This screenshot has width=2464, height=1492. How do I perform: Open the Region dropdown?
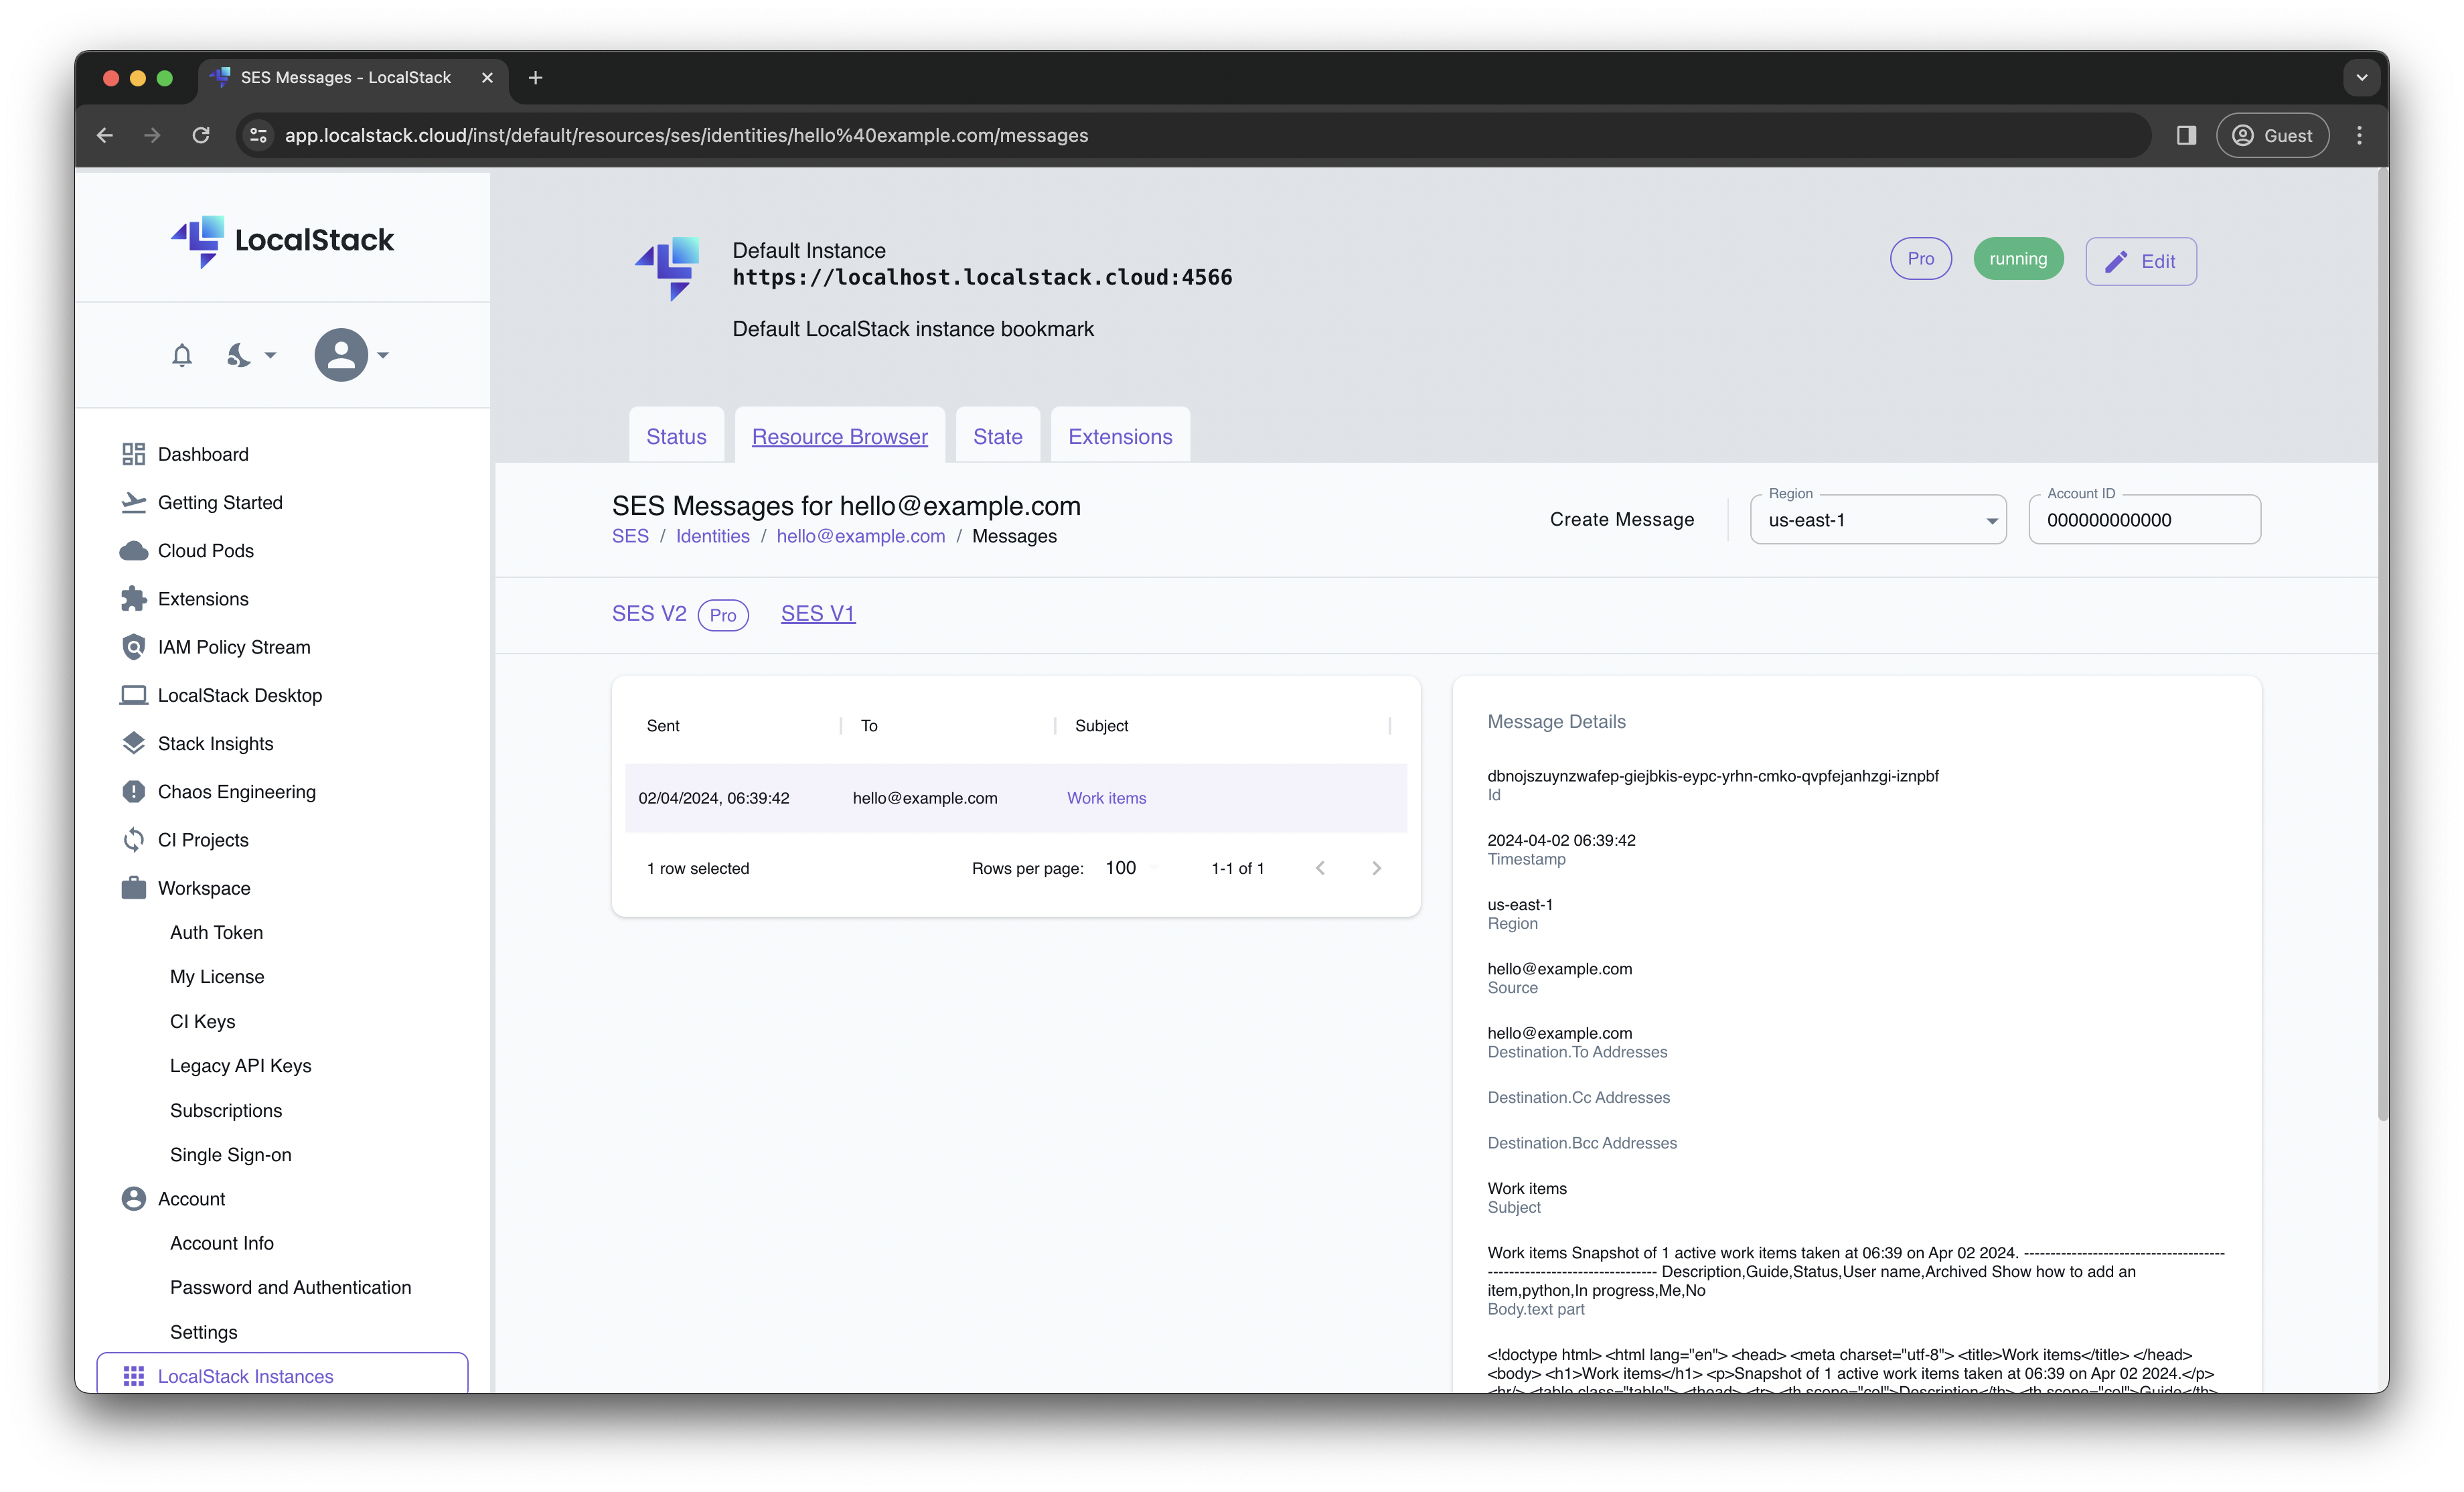click(1878, 520)
